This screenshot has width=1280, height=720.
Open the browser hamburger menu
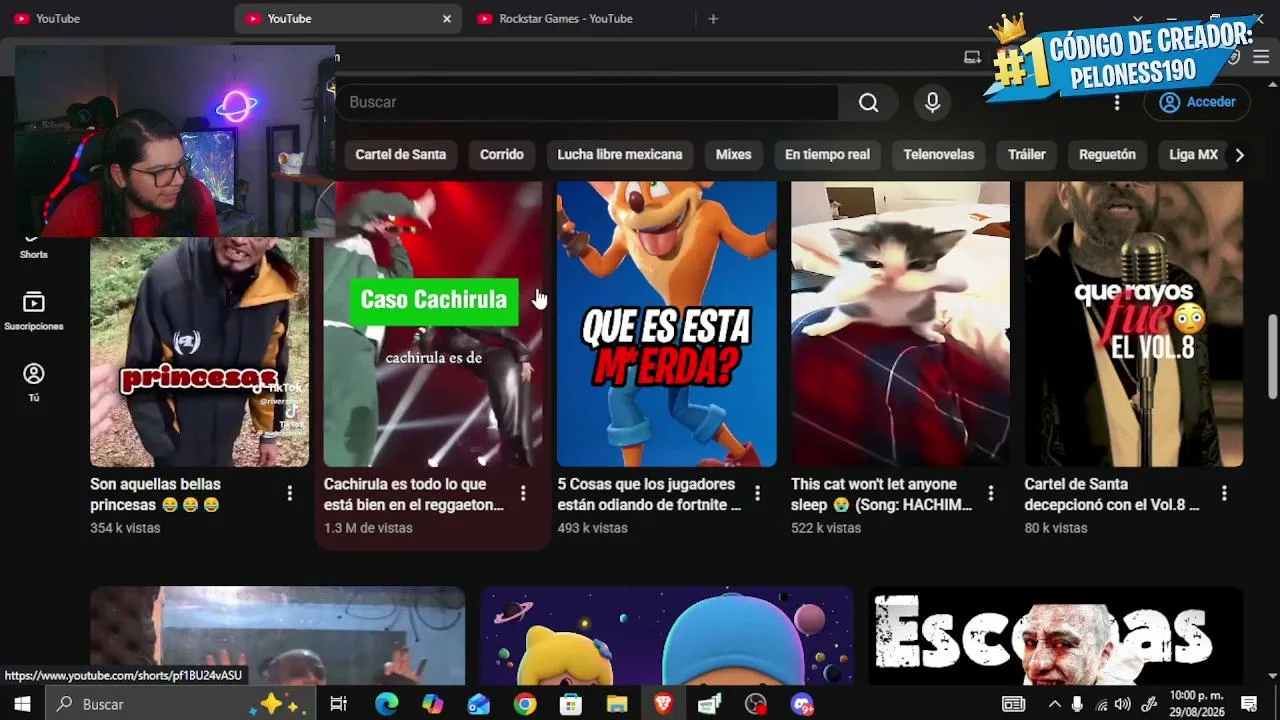[x=1261, y=57]
